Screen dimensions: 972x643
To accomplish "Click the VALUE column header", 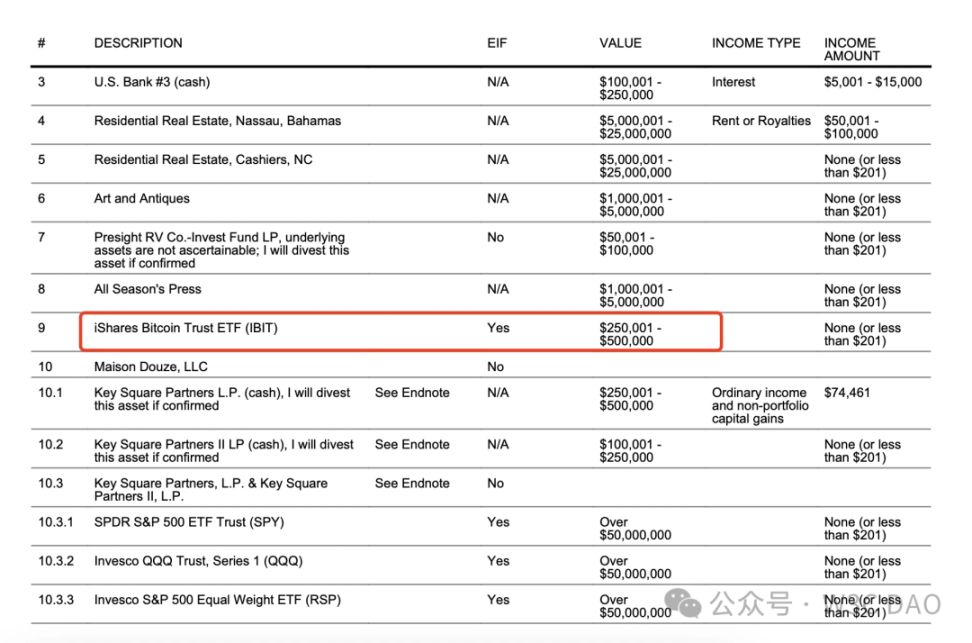I will [620, 43].
